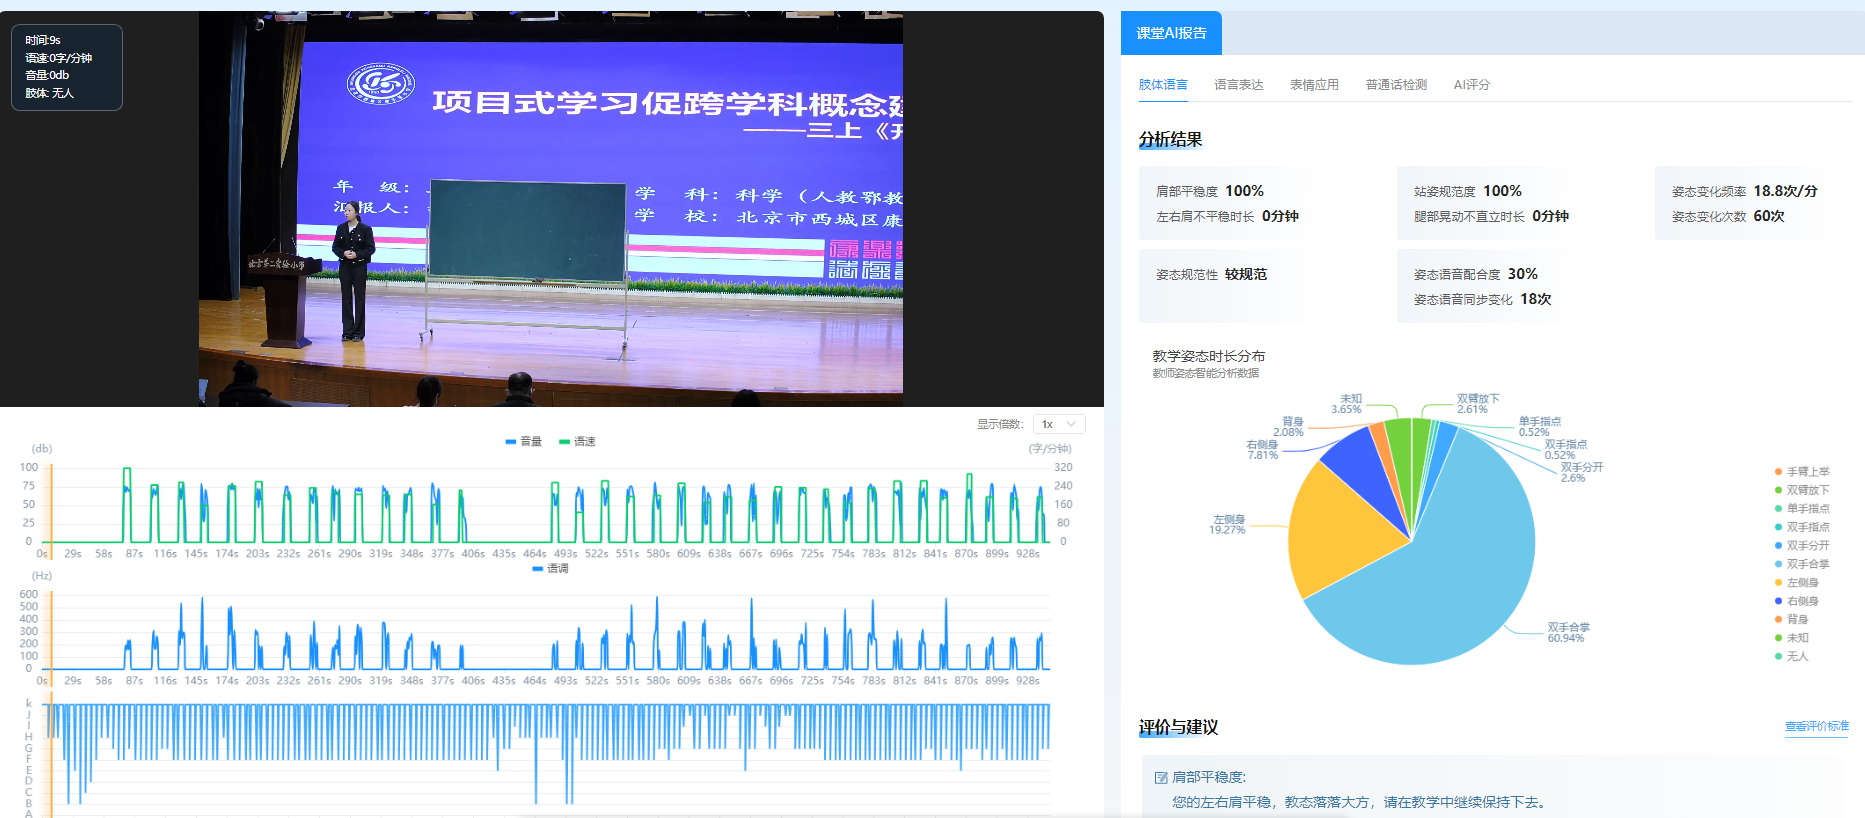Select the AI评分 tab
The image size is (1865, 818).
point(1471,85)
